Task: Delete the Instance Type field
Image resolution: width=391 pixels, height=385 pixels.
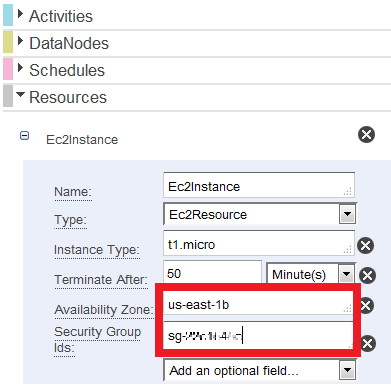Action: coord(366,246)
